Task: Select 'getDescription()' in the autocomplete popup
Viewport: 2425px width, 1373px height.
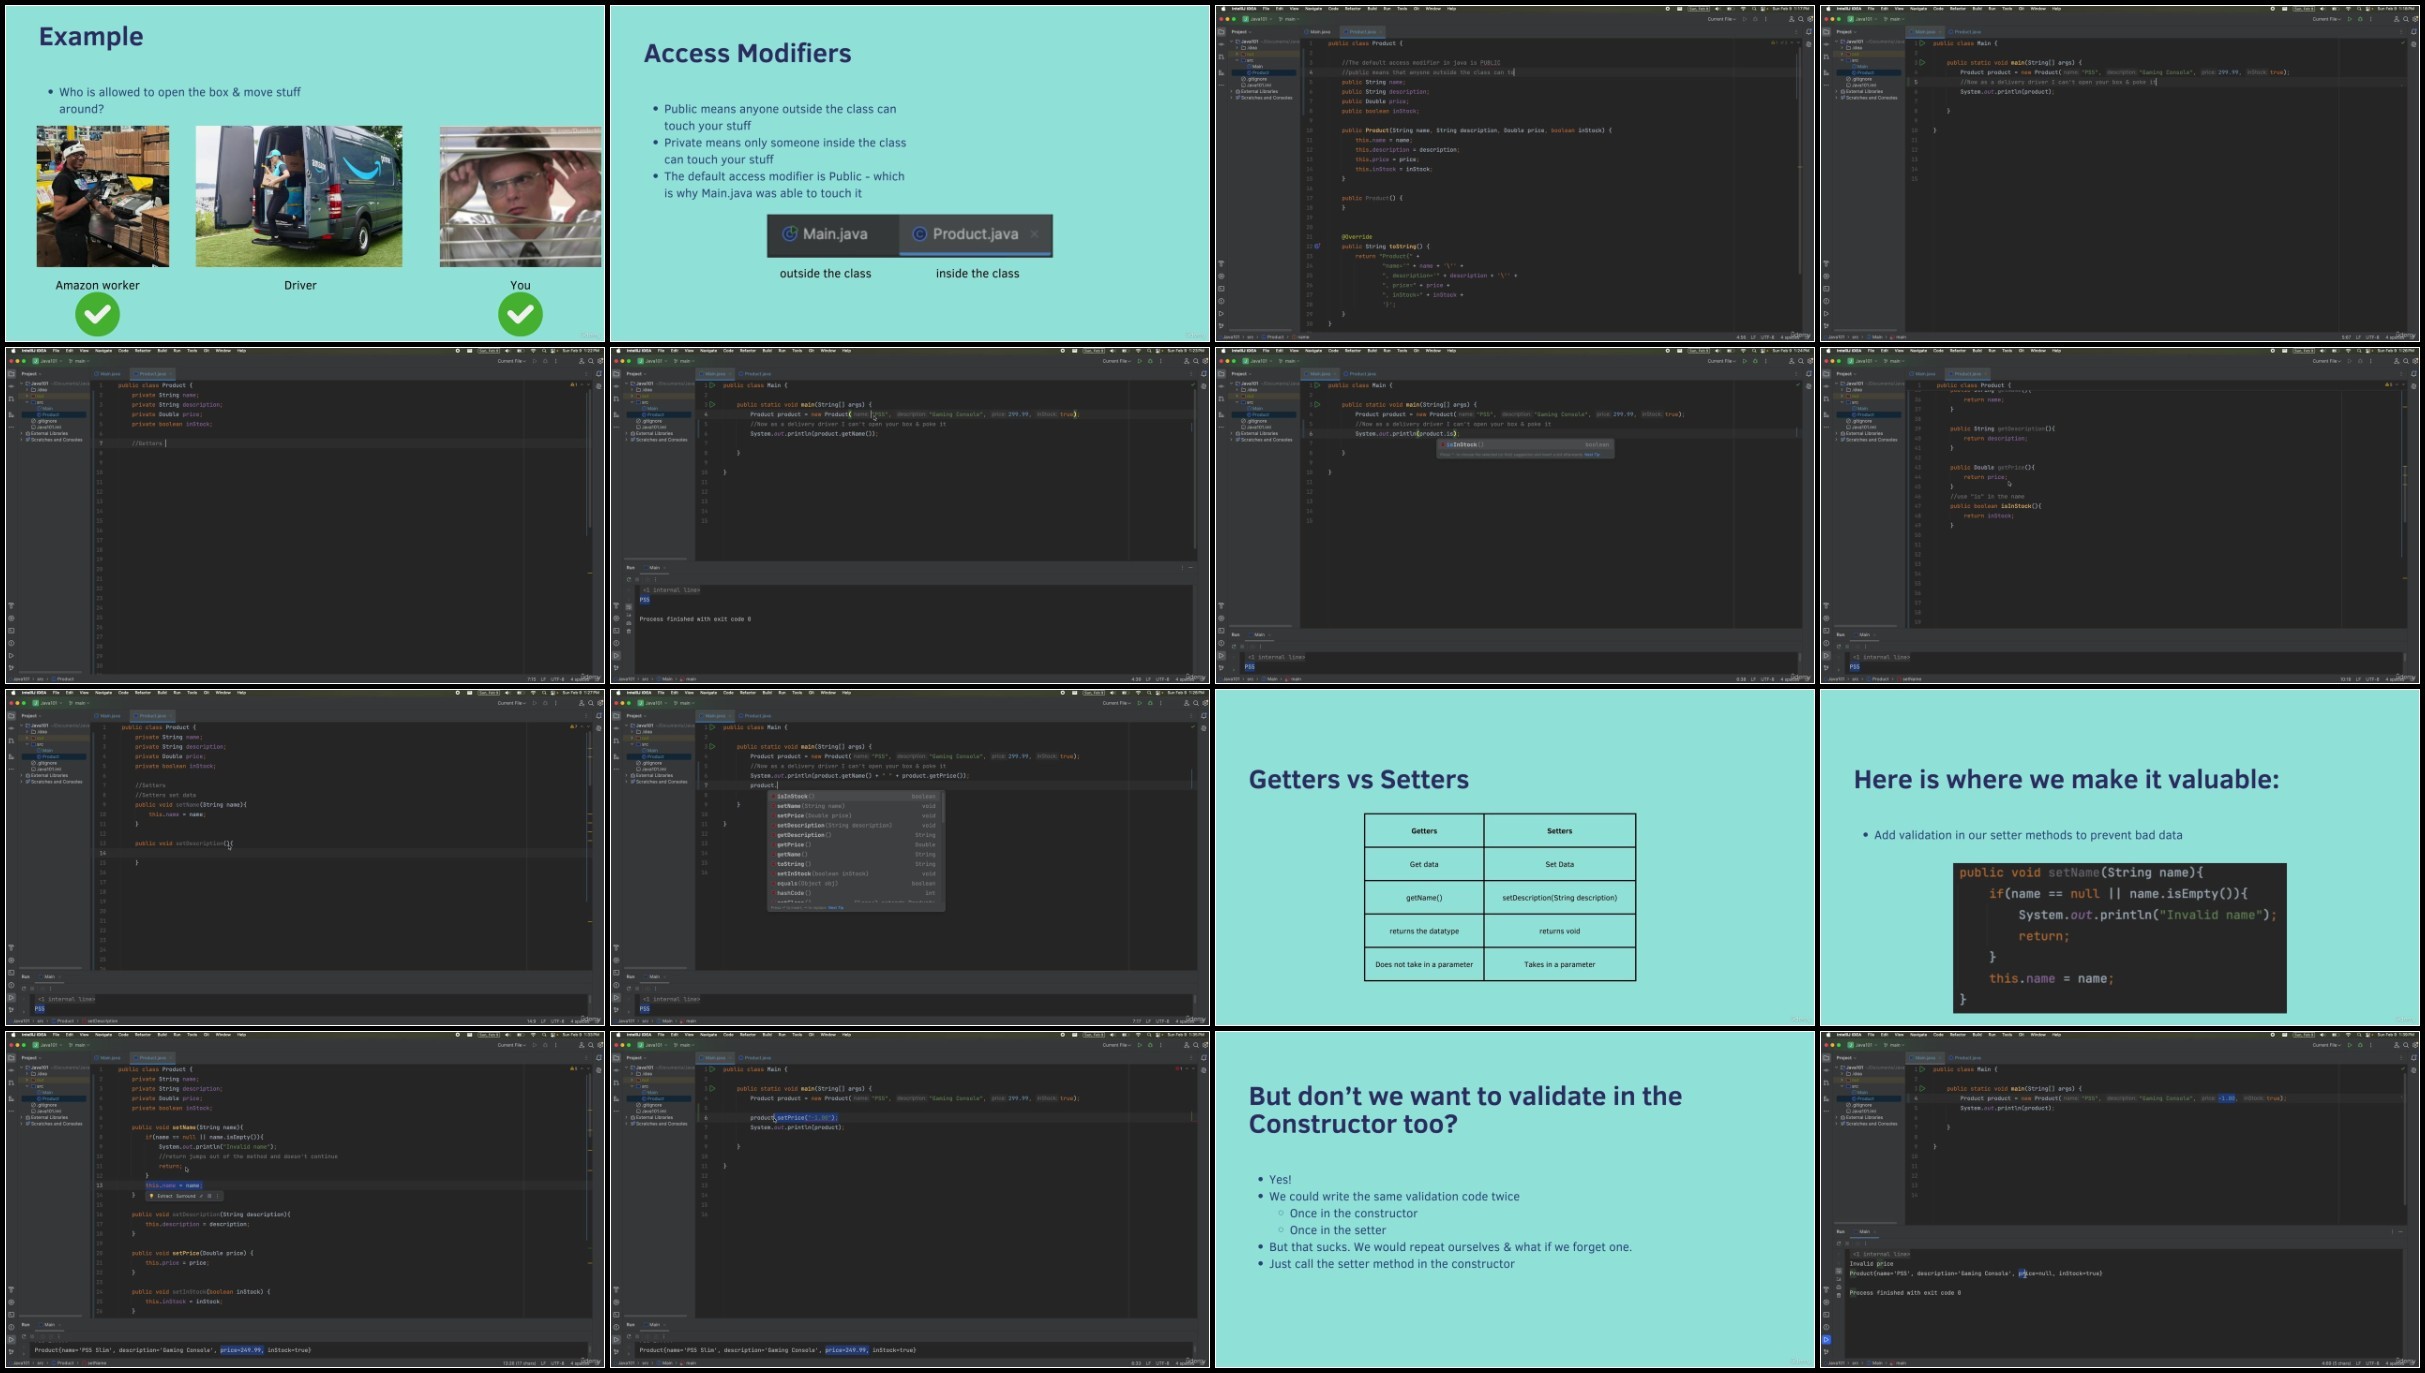Action: pyautogui.click(x=856, y=835)
